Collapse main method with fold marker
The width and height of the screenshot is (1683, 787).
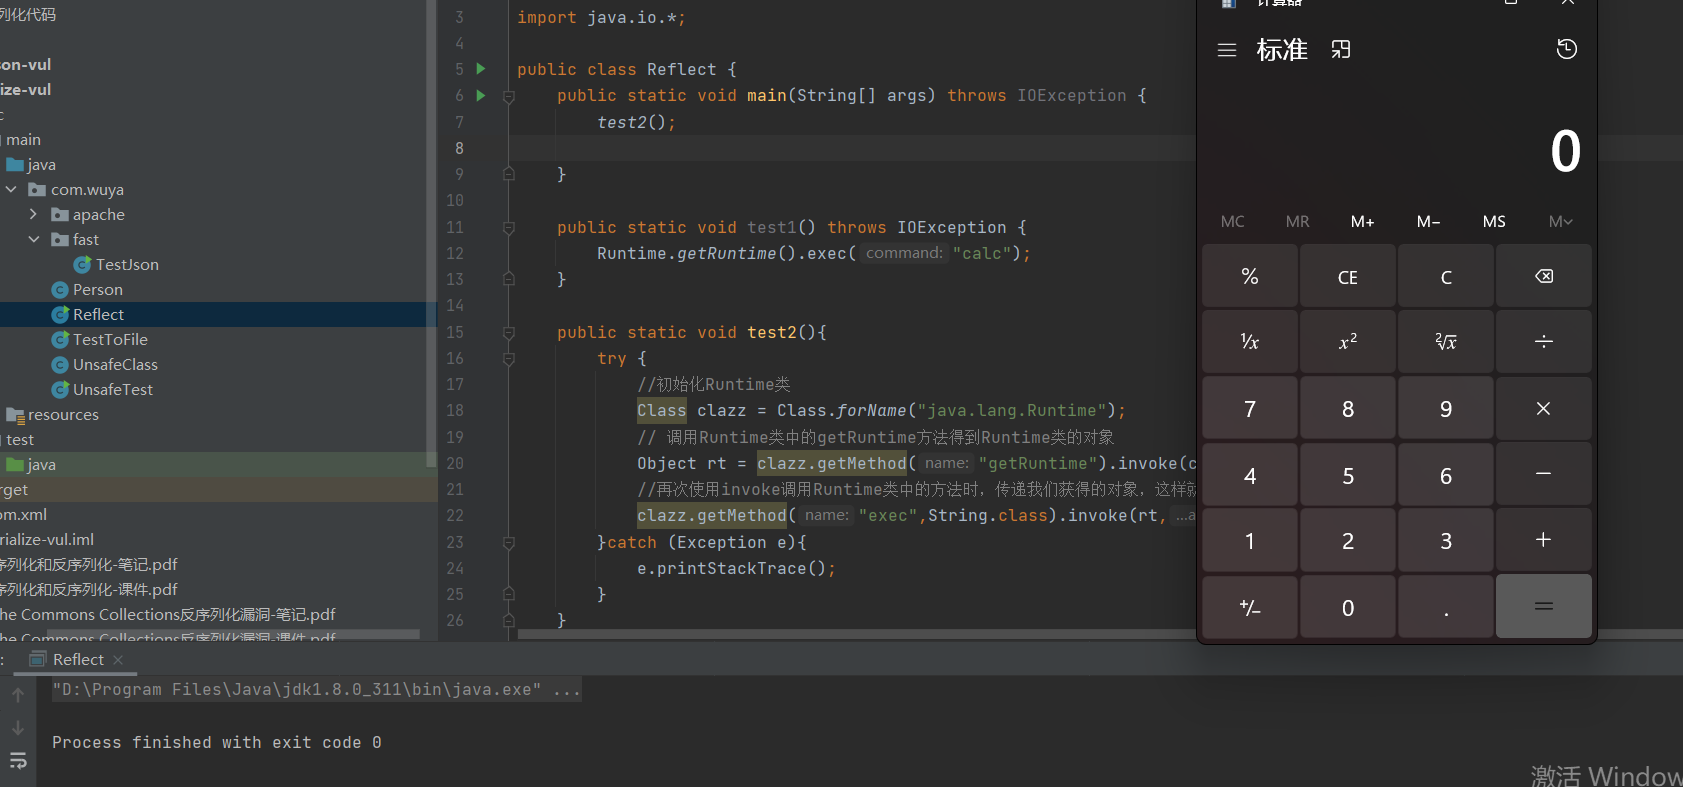point(508,96)
